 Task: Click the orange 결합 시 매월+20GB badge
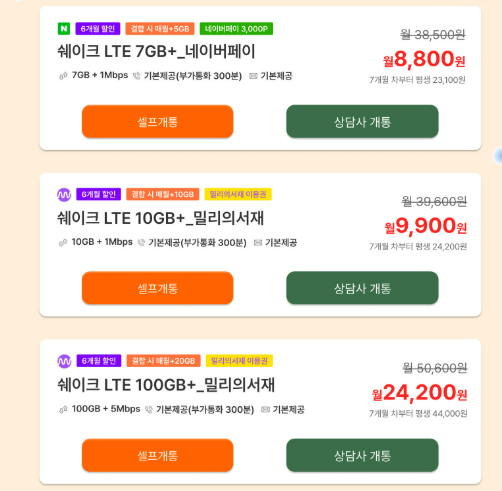[164, 361]
